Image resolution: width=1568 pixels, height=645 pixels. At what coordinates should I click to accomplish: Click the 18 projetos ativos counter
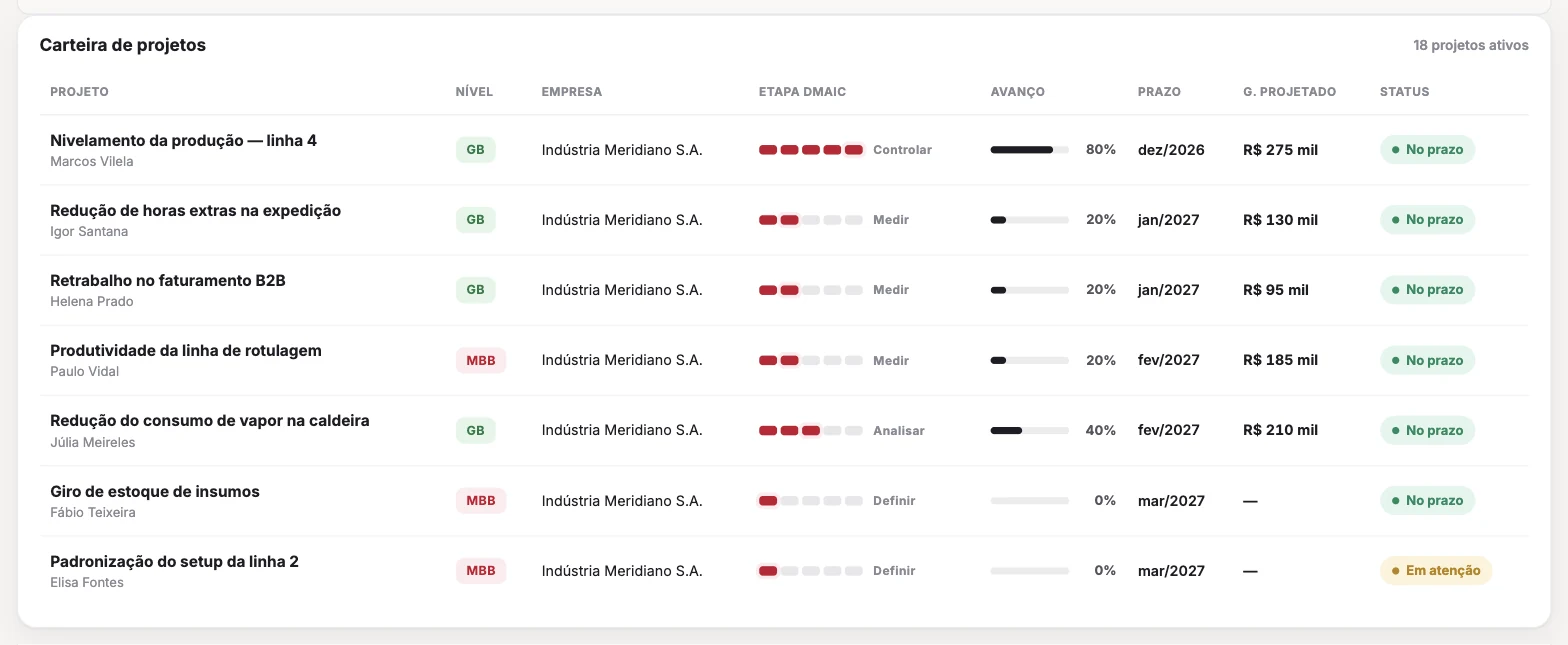[1470, 46]
